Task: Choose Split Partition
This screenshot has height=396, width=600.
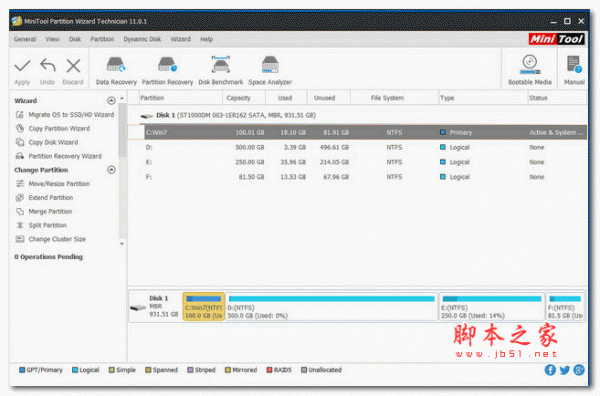Action: (41, 225)
